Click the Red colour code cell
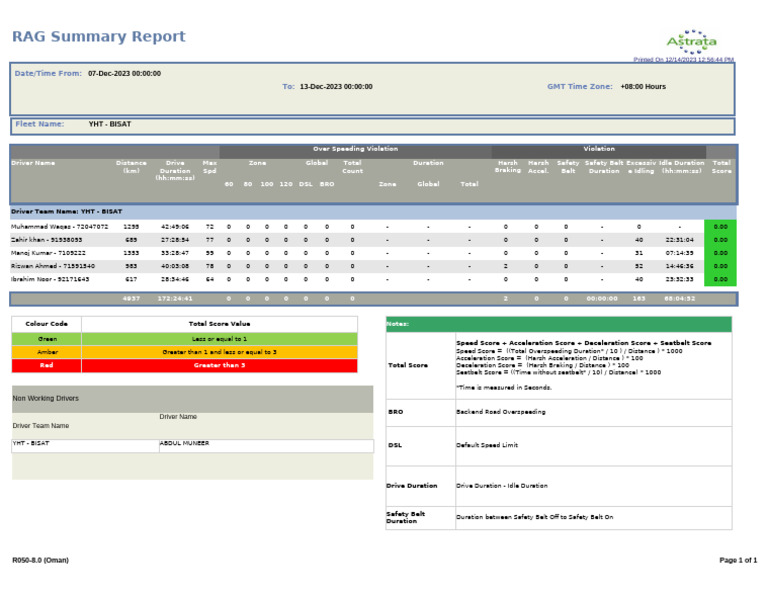Image resolution: width=768 pixels, height=594 pixels. [47, 365]
